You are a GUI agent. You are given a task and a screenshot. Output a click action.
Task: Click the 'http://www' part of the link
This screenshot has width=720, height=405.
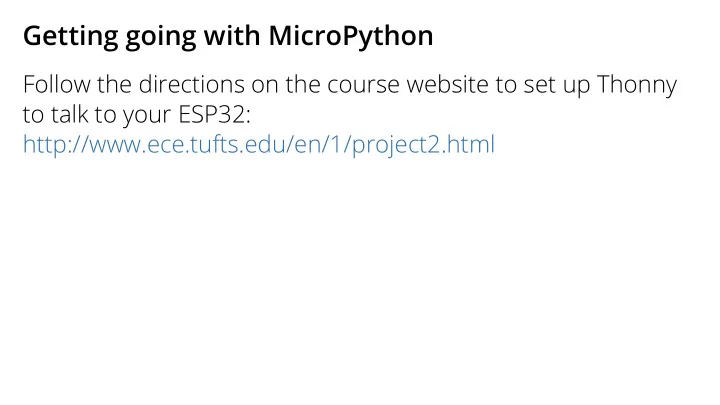tap(83, 144)
